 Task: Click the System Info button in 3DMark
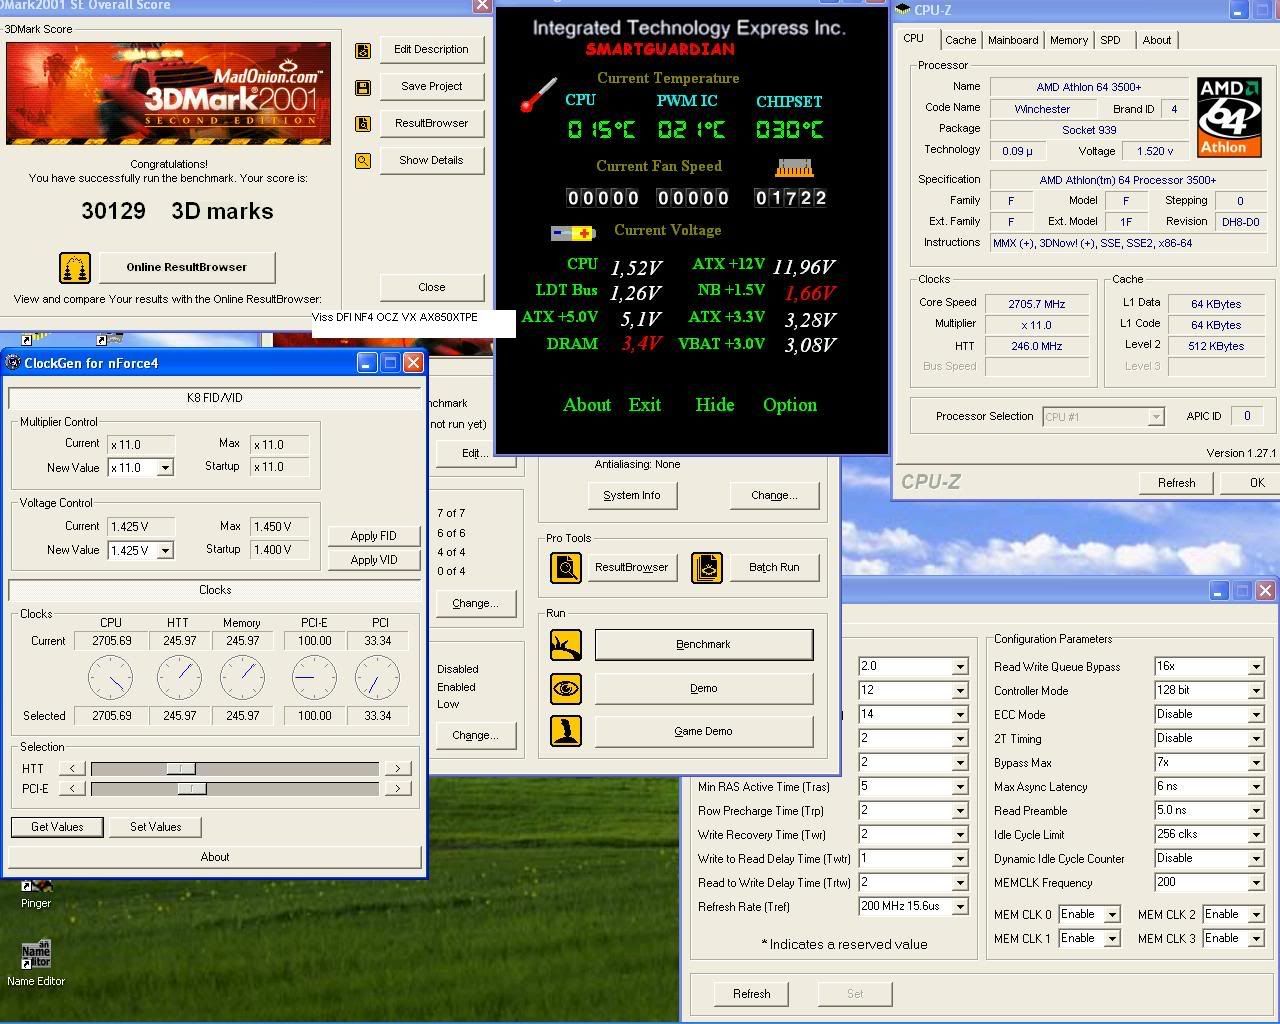tap(632, 495)
